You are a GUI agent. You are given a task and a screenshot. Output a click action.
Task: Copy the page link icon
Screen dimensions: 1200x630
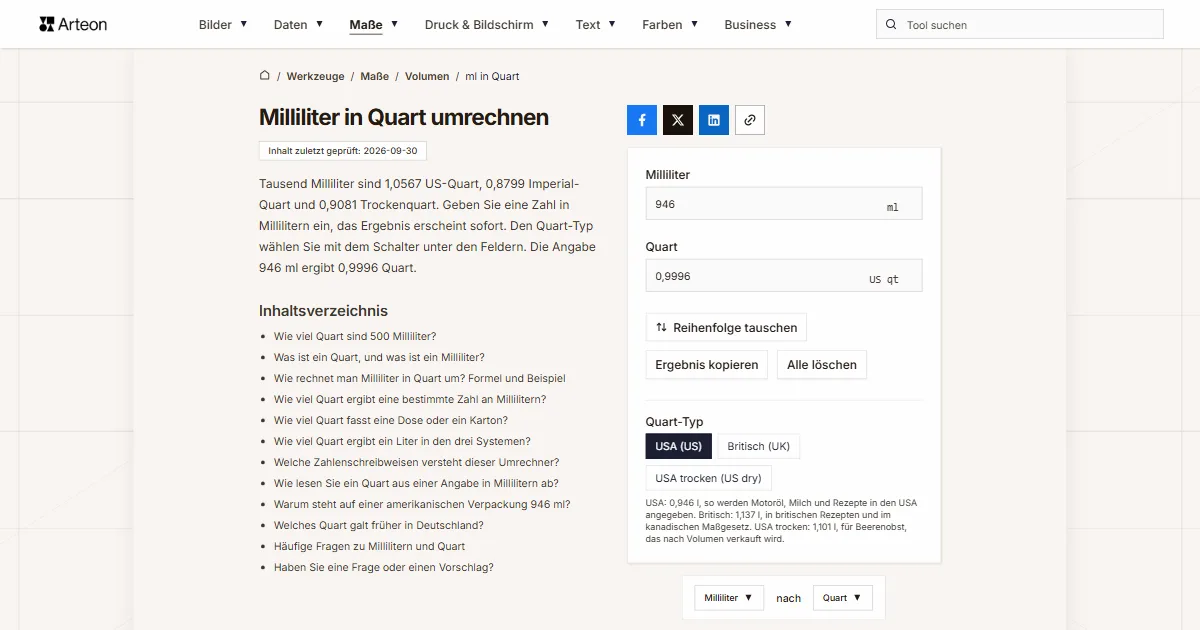coord(750,120)
